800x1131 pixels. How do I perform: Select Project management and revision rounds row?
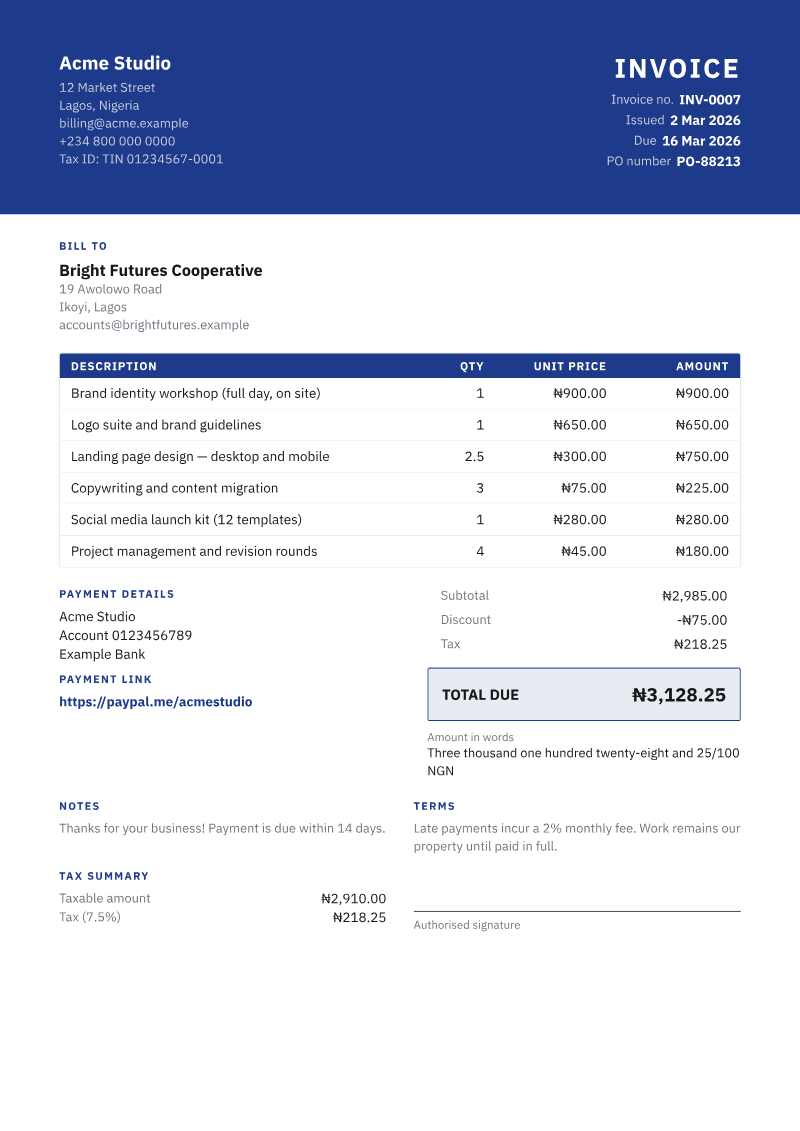(x=400, y=551)
